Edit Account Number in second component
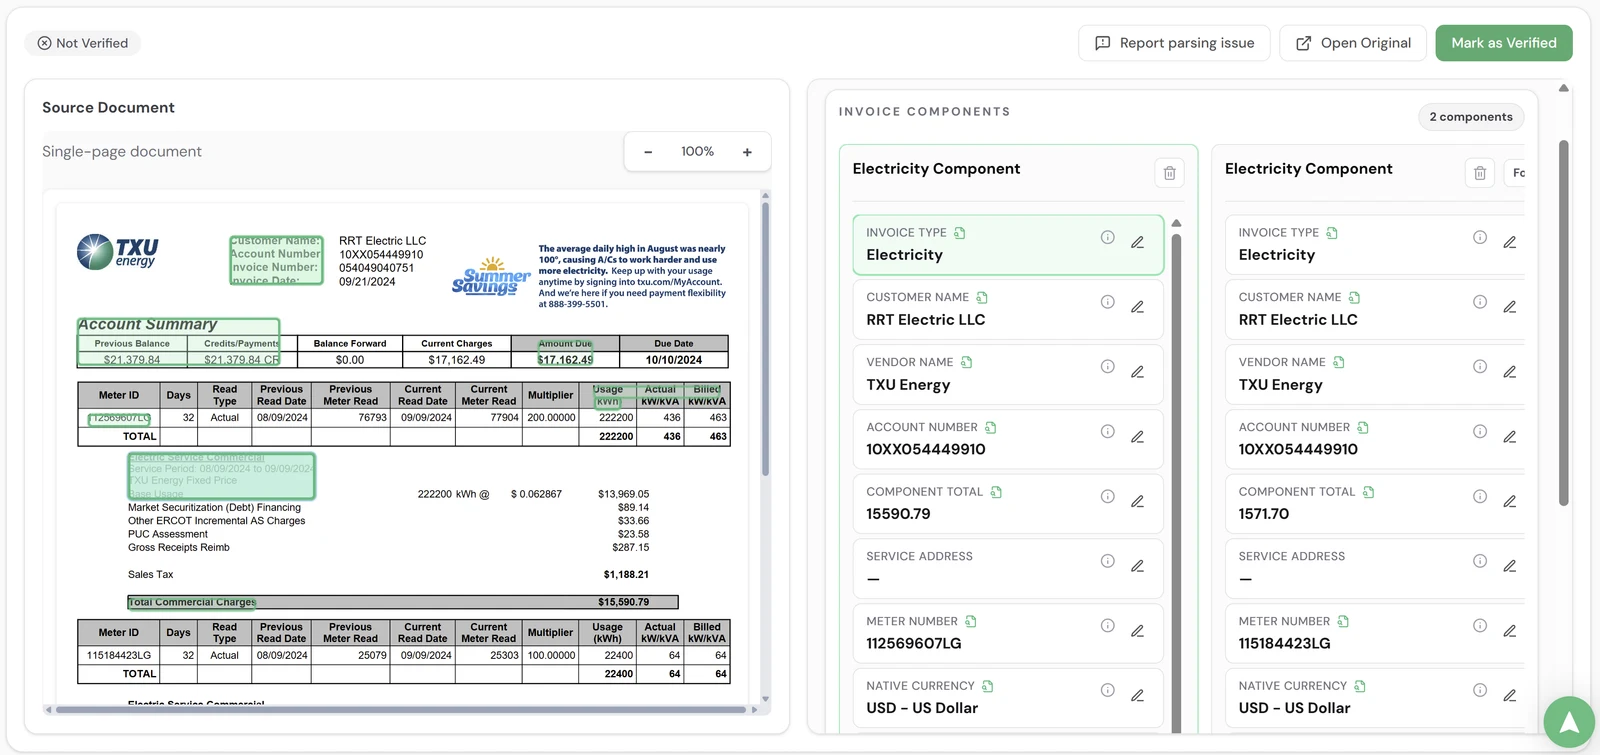This screenshot has width=1600, height=755. tap(1510, 437)
